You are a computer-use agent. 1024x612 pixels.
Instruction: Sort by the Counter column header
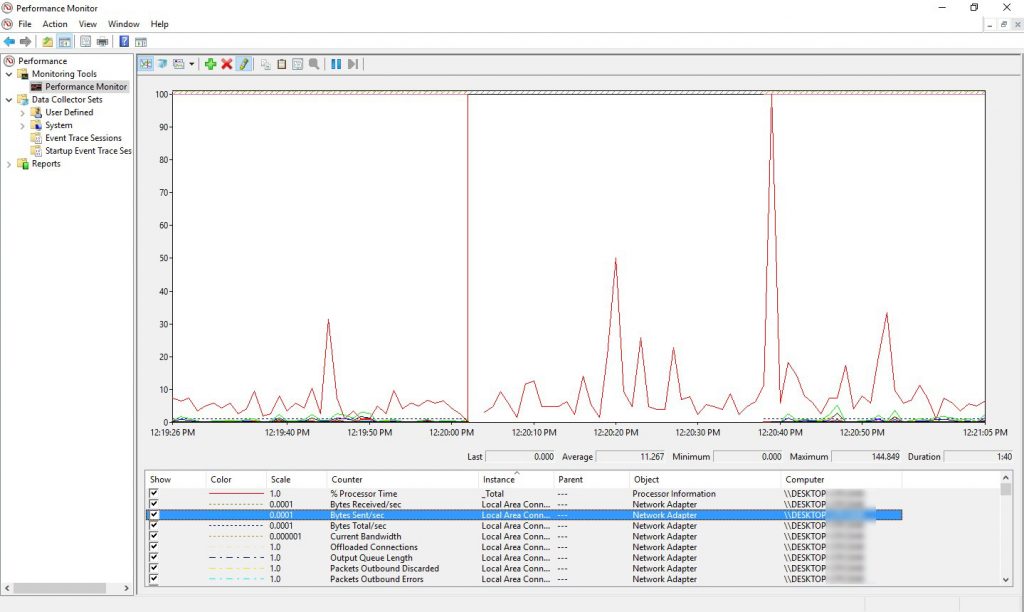(347, 480)
